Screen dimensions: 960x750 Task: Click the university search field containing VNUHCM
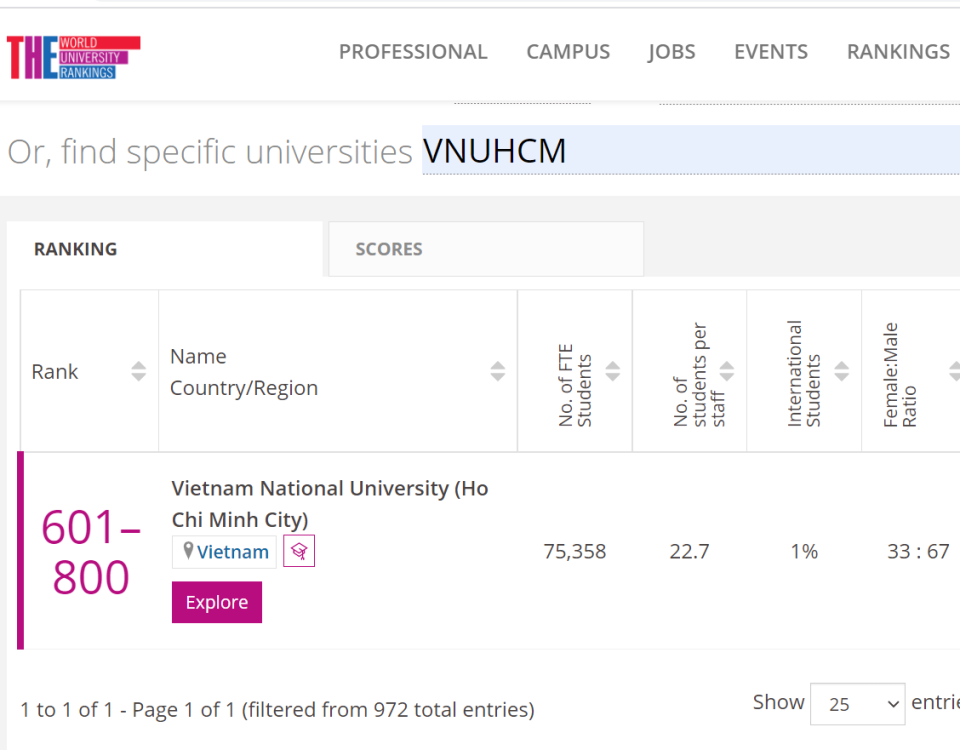pyautogui.click(x=691, y=151)
